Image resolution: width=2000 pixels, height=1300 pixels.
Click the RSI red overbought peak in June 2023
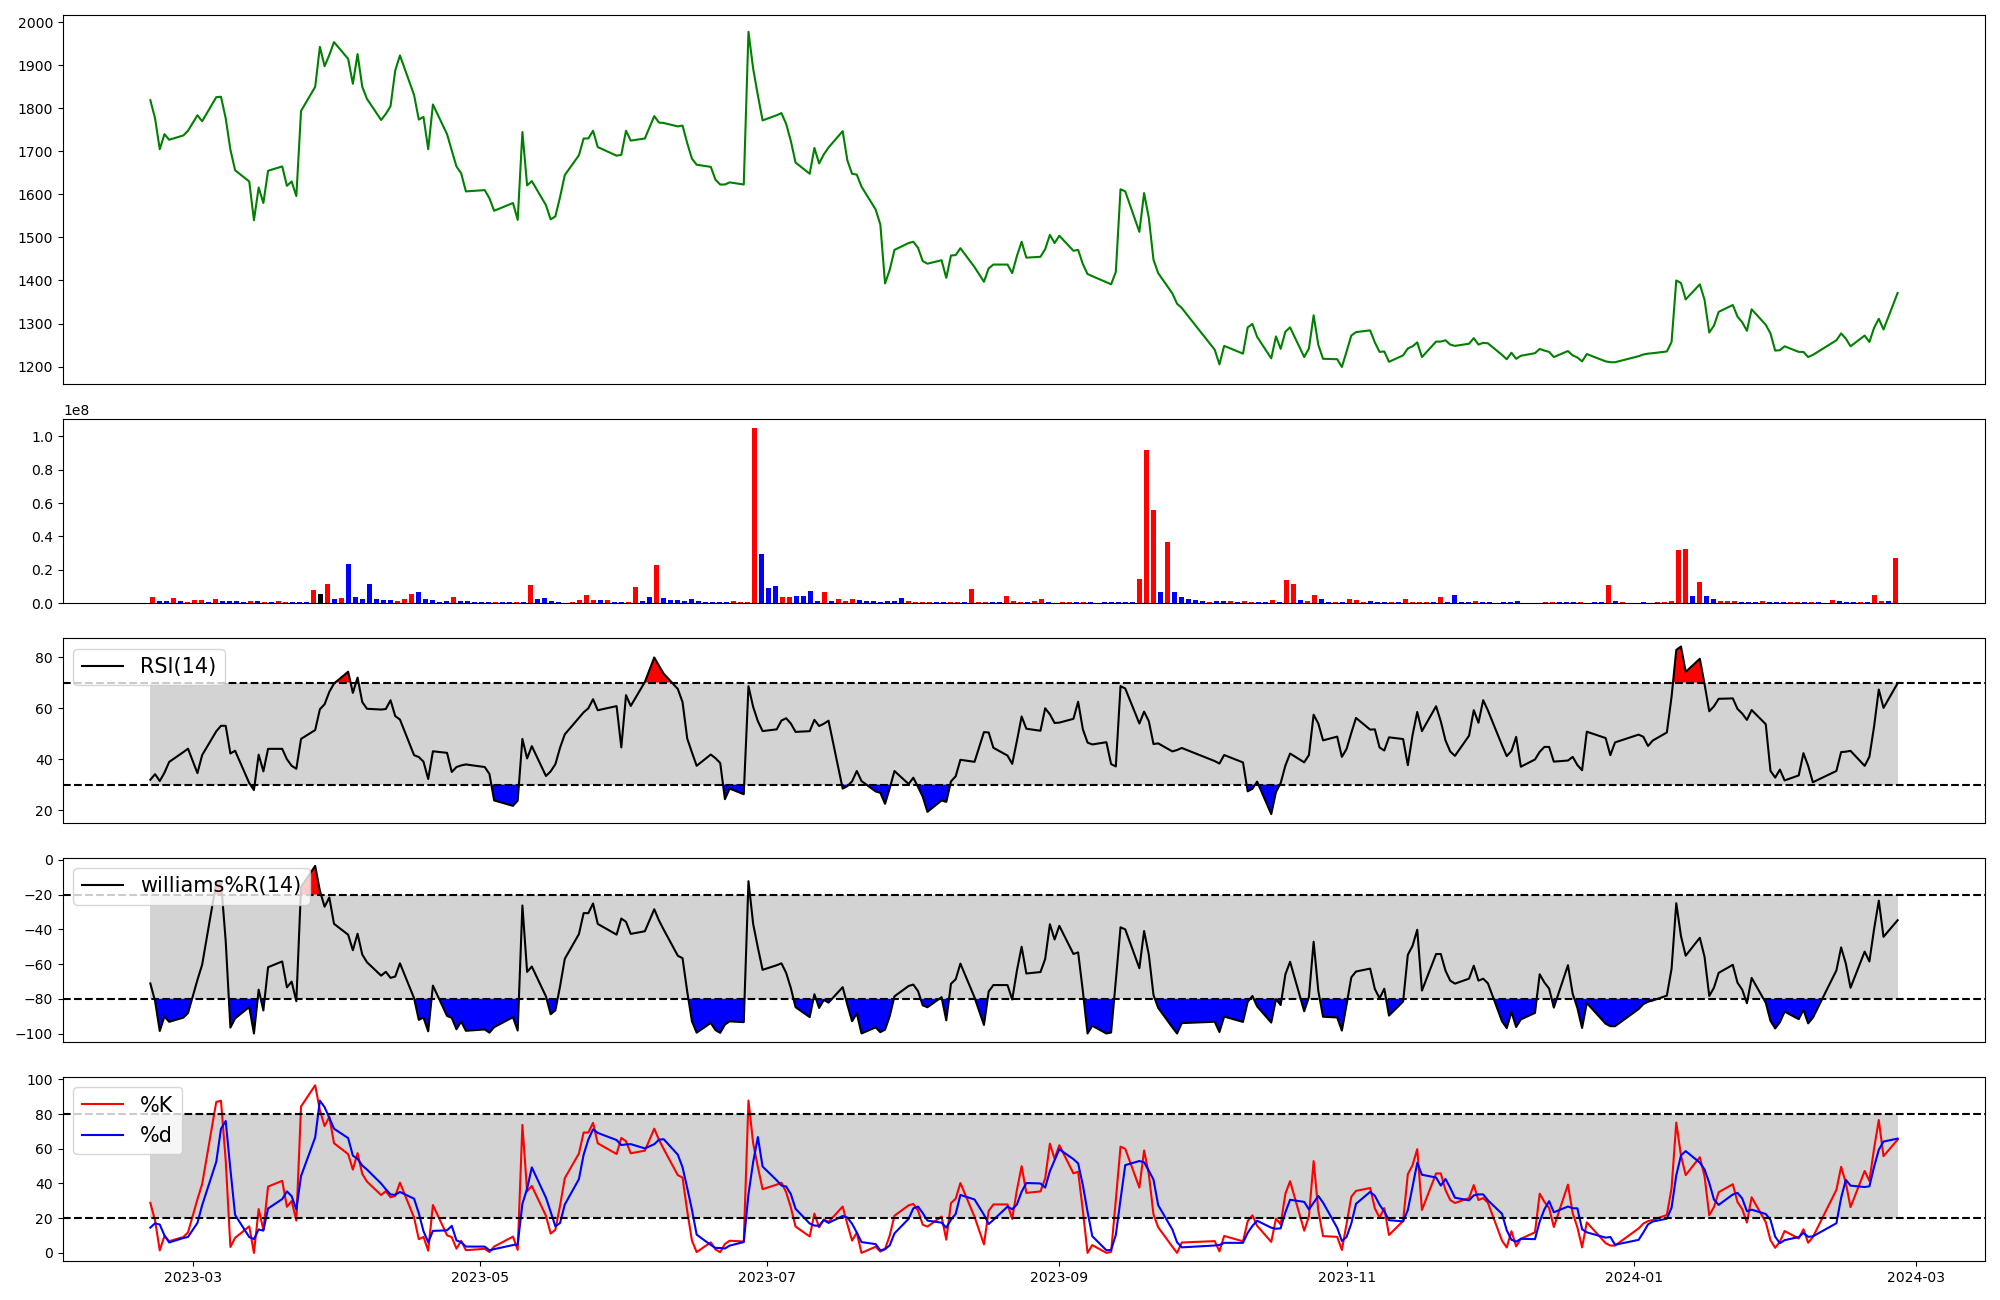(x=656, y=672)
